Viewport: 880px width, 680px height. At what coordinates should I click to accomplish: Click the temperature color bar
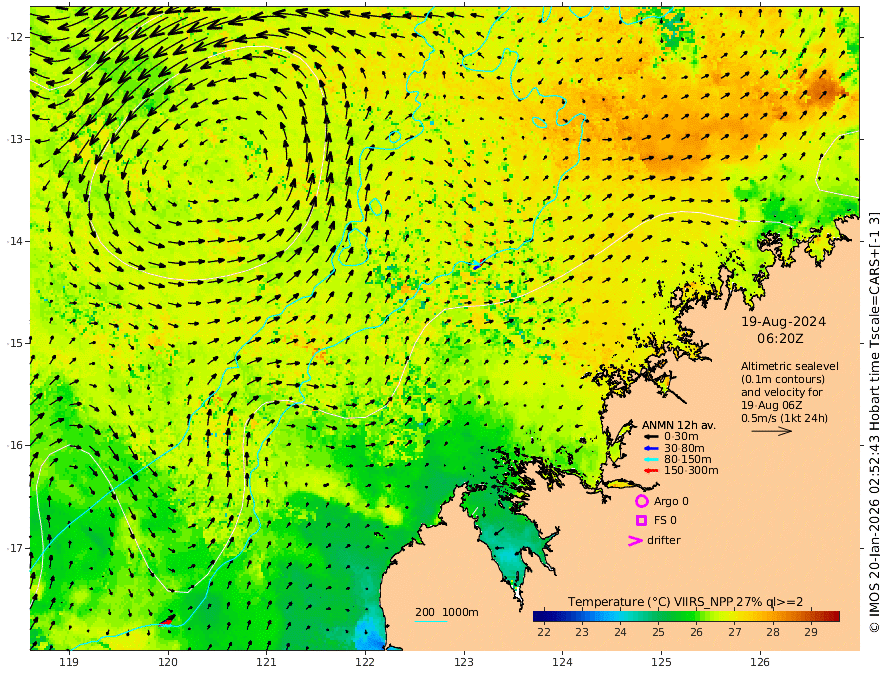point(686,617)
